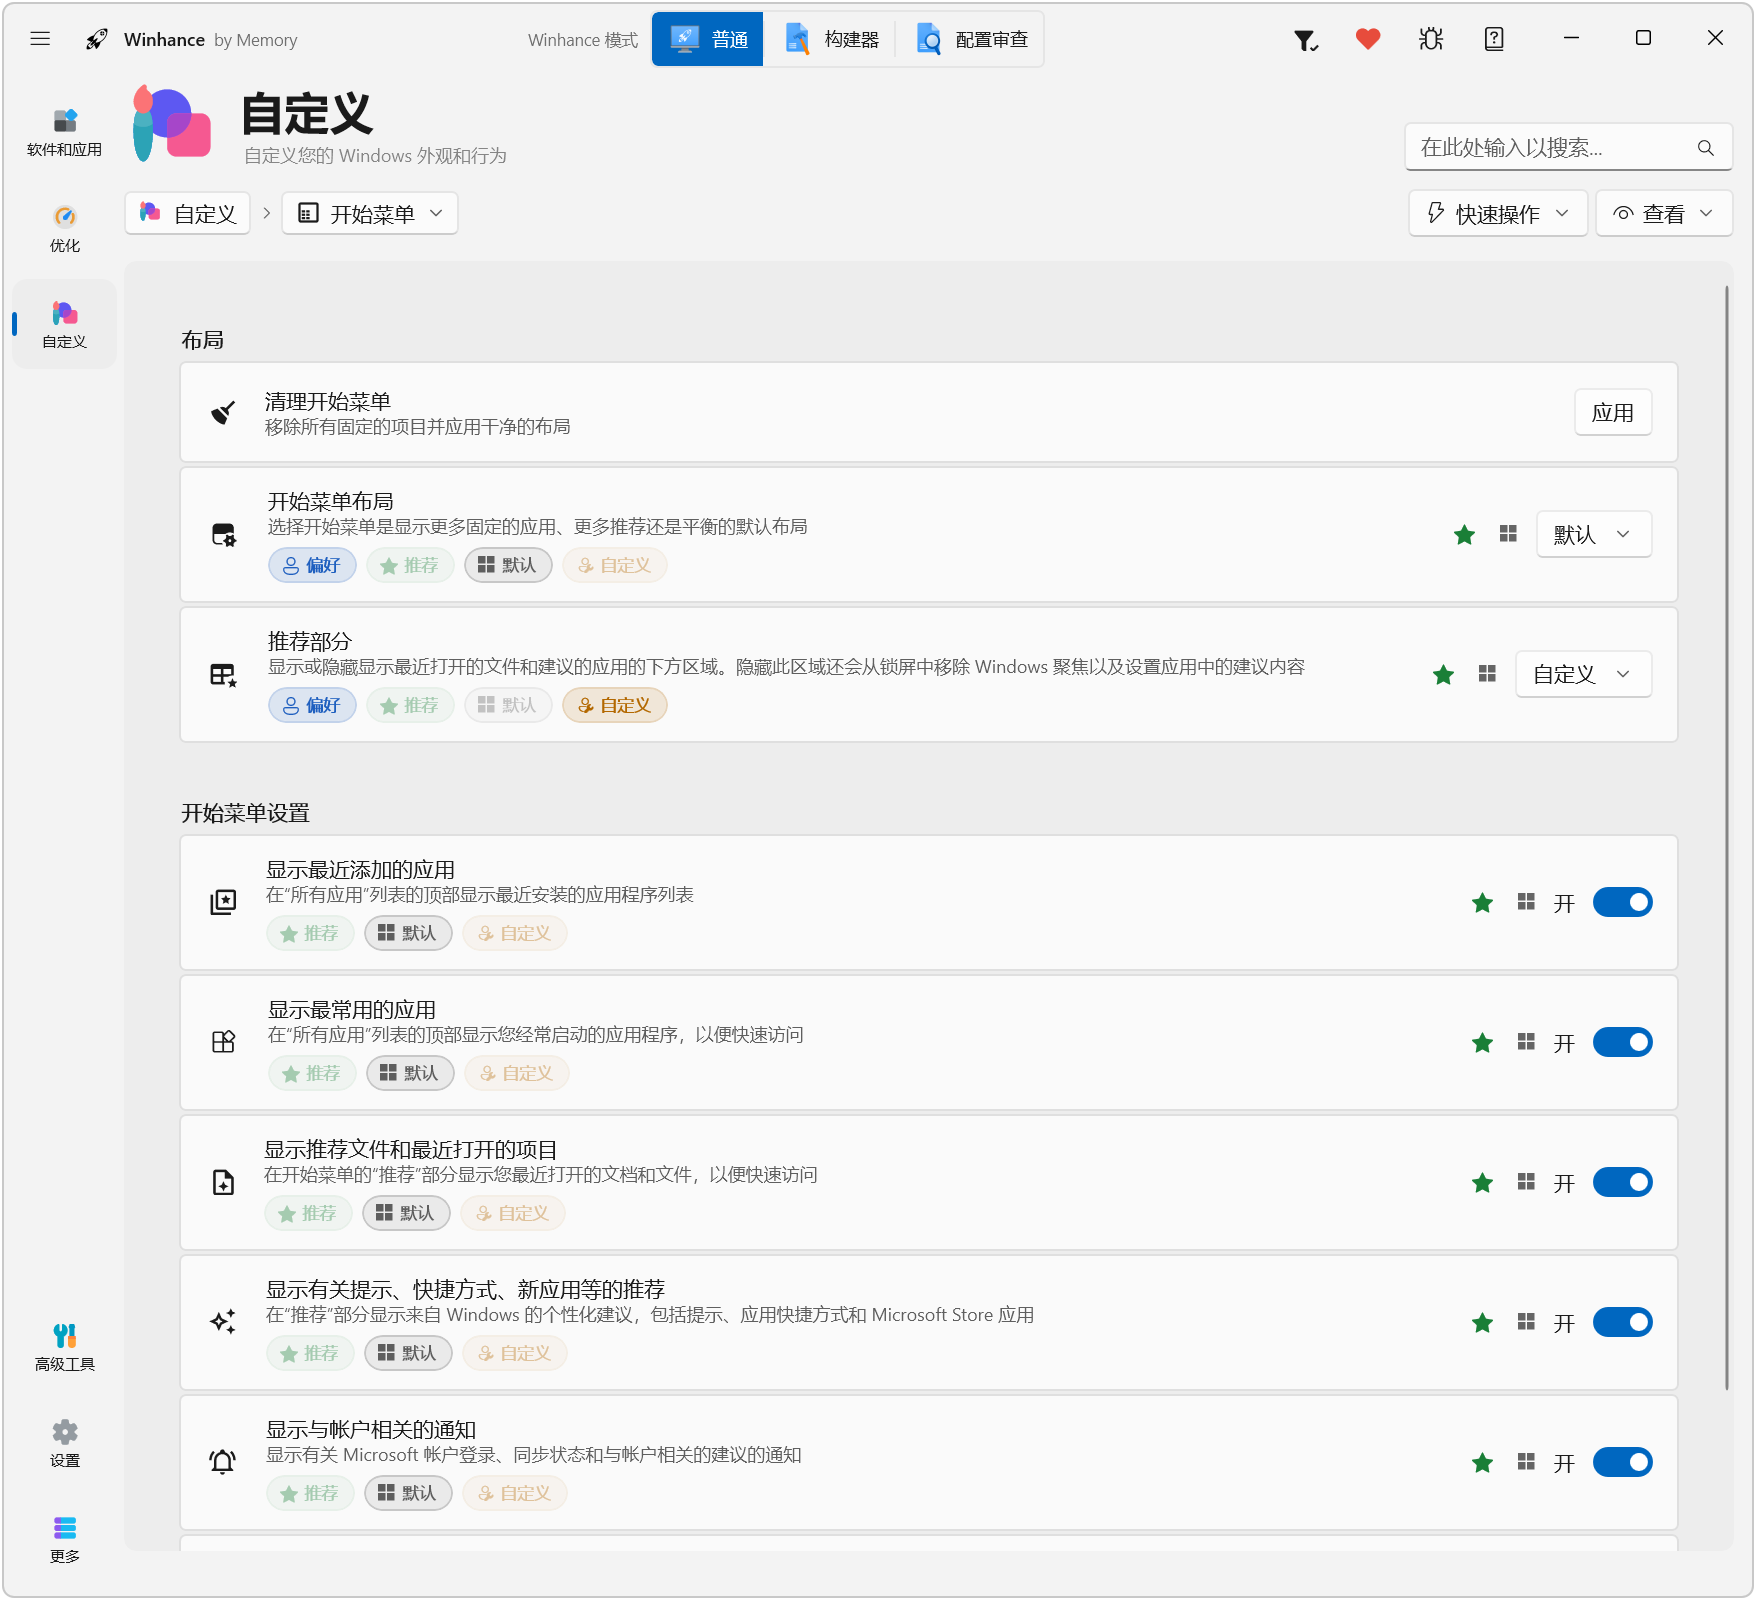The width and height of the screenshot is (1756, 1600).
Task: Click 应用 button for 清理开始菜单
Action: pyautogui.click(x=1613, y=412)
